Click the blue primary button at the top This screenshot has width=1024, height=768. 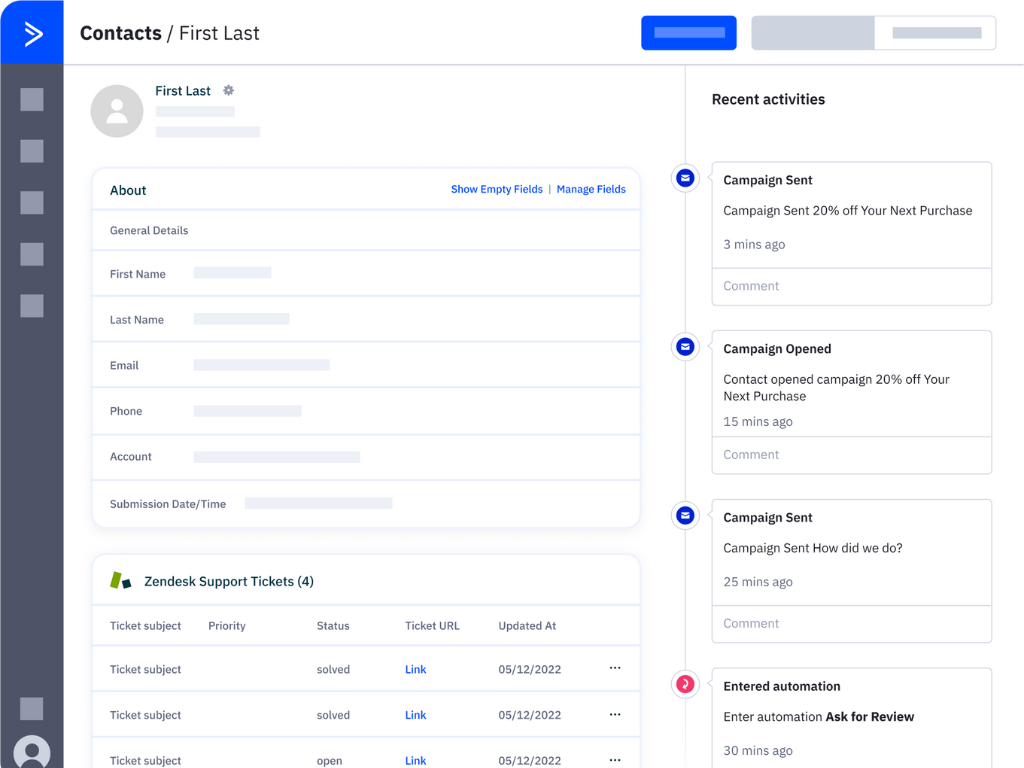[x=688, y=32]
